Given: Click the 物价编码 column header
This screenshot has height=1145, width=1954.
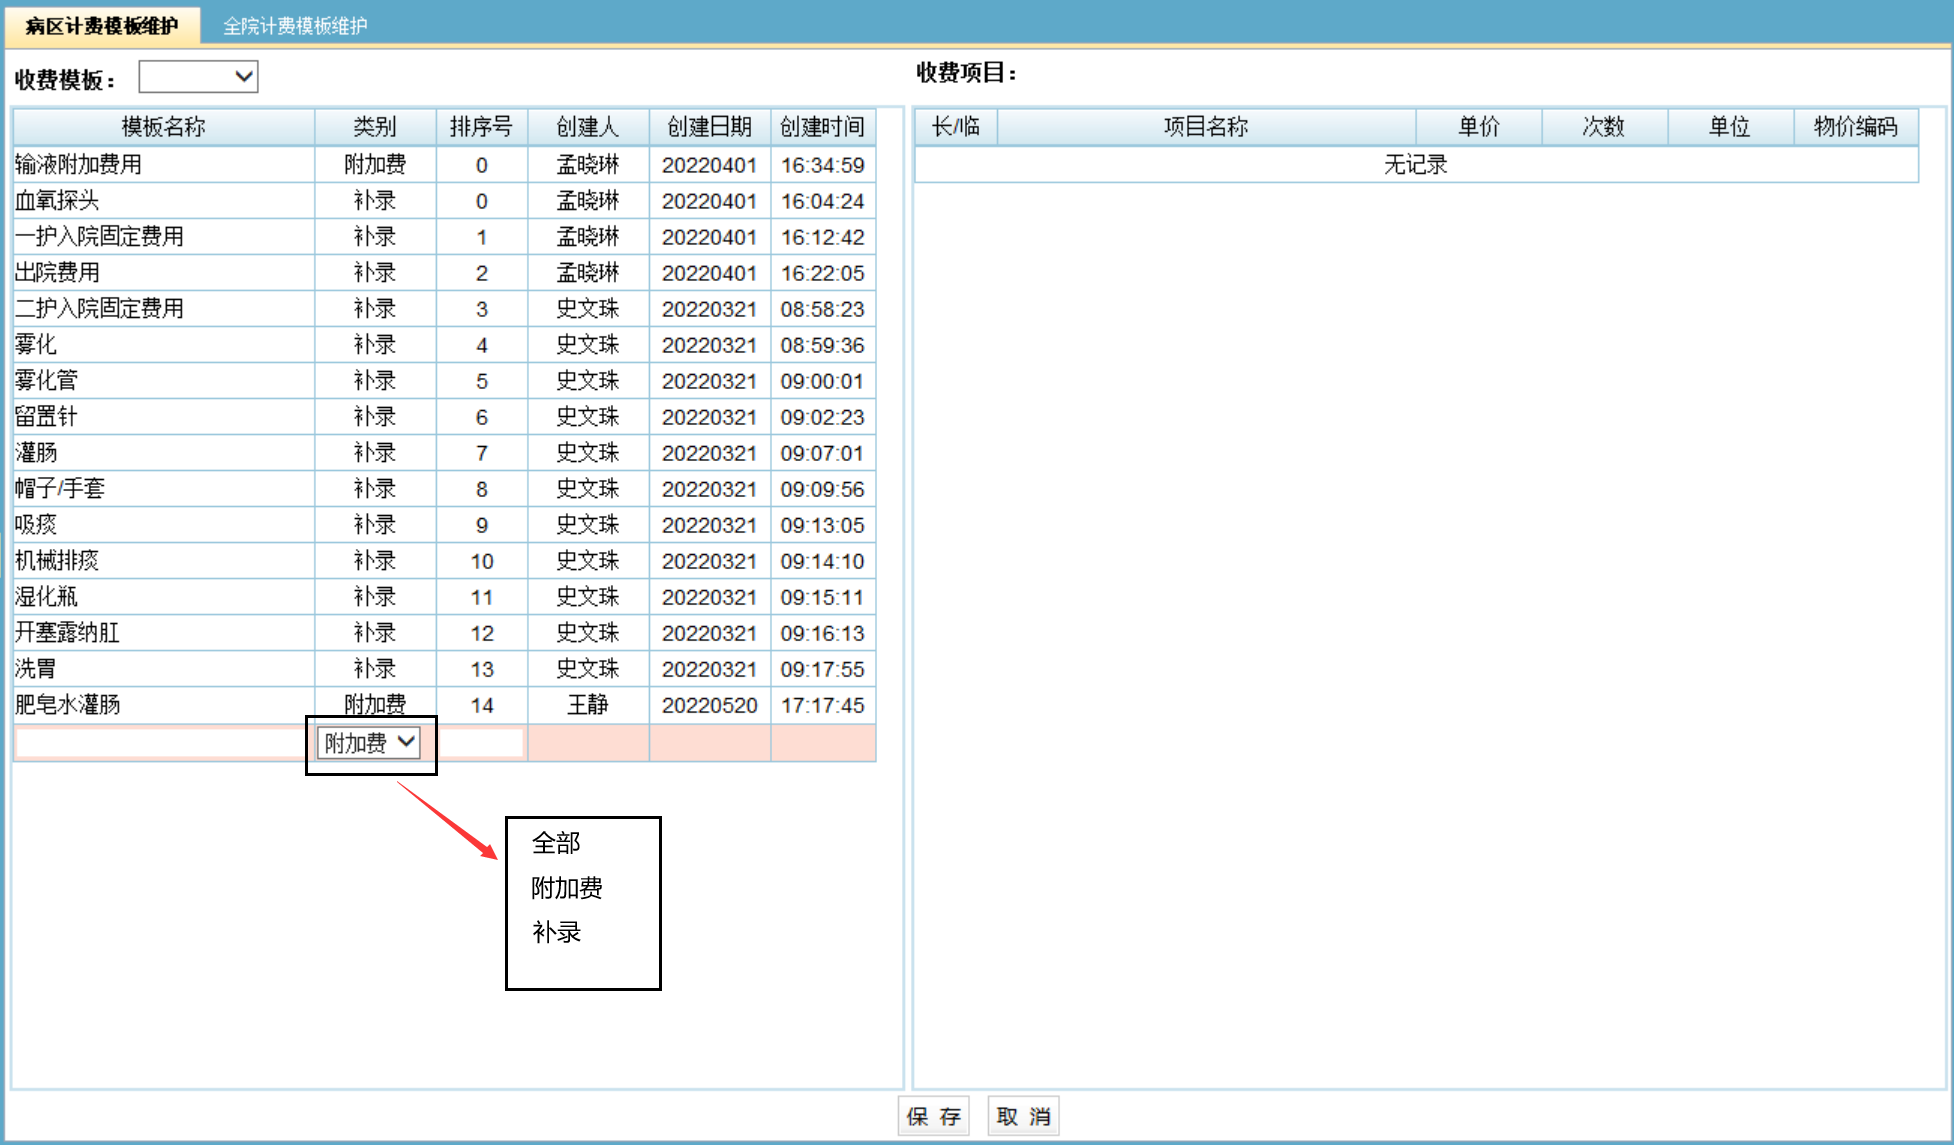Looking at the screenshot, I should pyautogui.click(x=1855, y=127).
